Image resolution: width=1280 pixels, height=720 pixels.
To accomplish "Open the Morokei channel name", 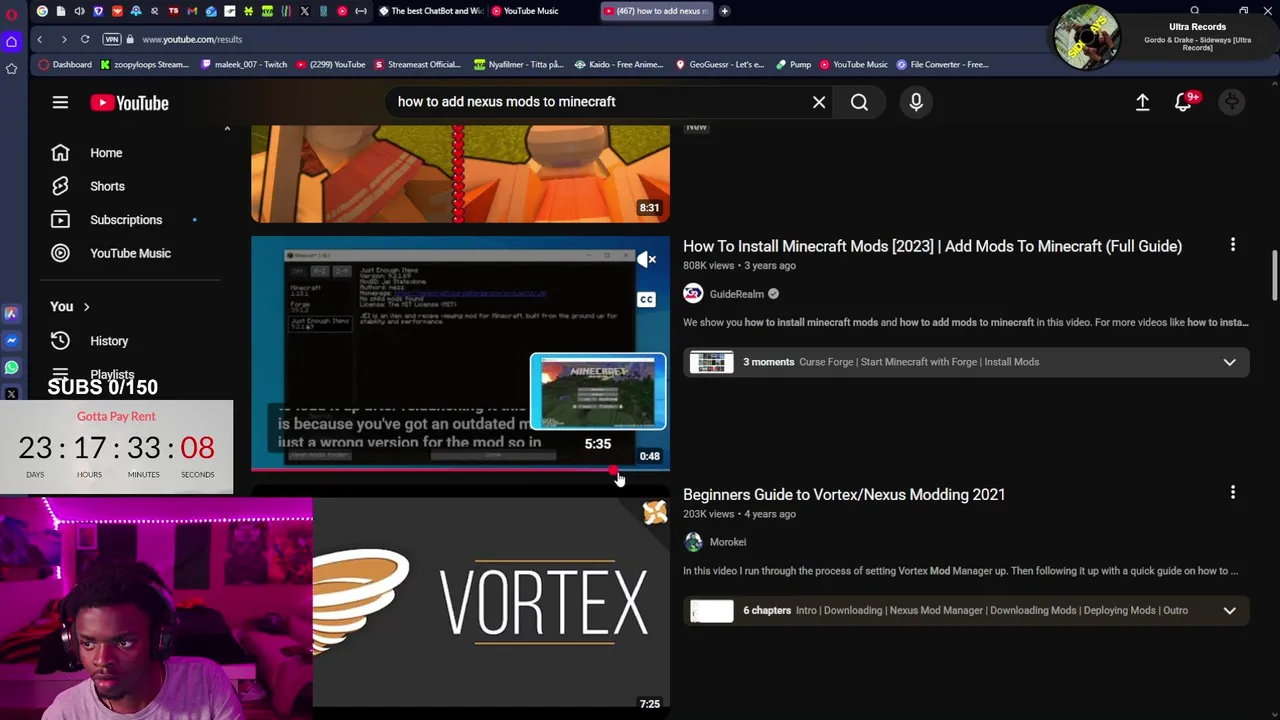I will click(x=727, y=542).
